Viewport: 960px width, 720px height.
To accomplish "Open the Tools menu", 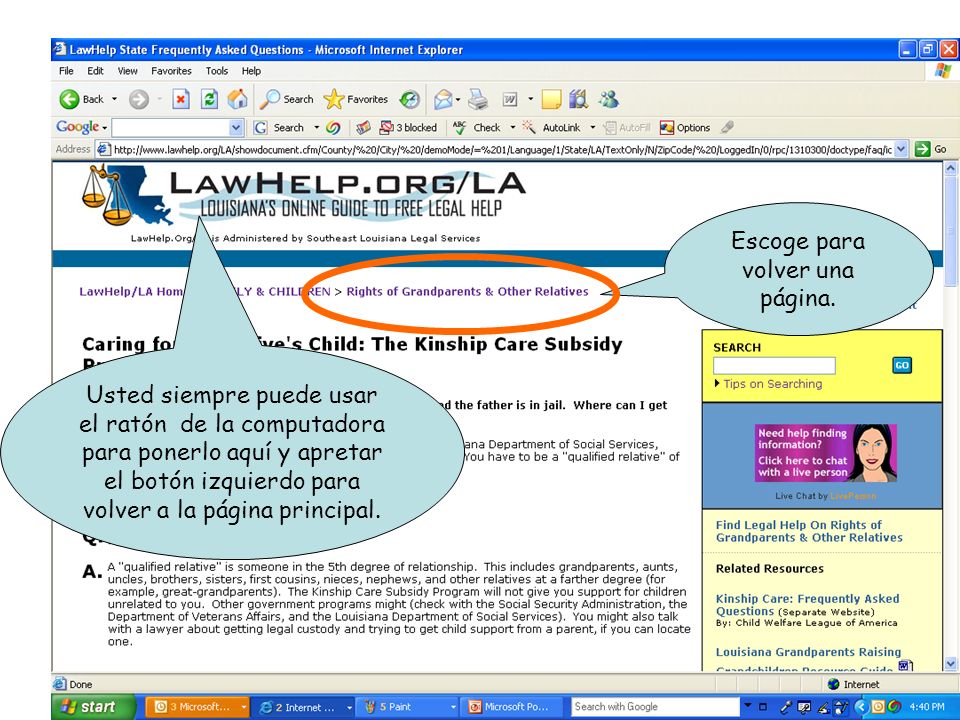I will [217, 71].
